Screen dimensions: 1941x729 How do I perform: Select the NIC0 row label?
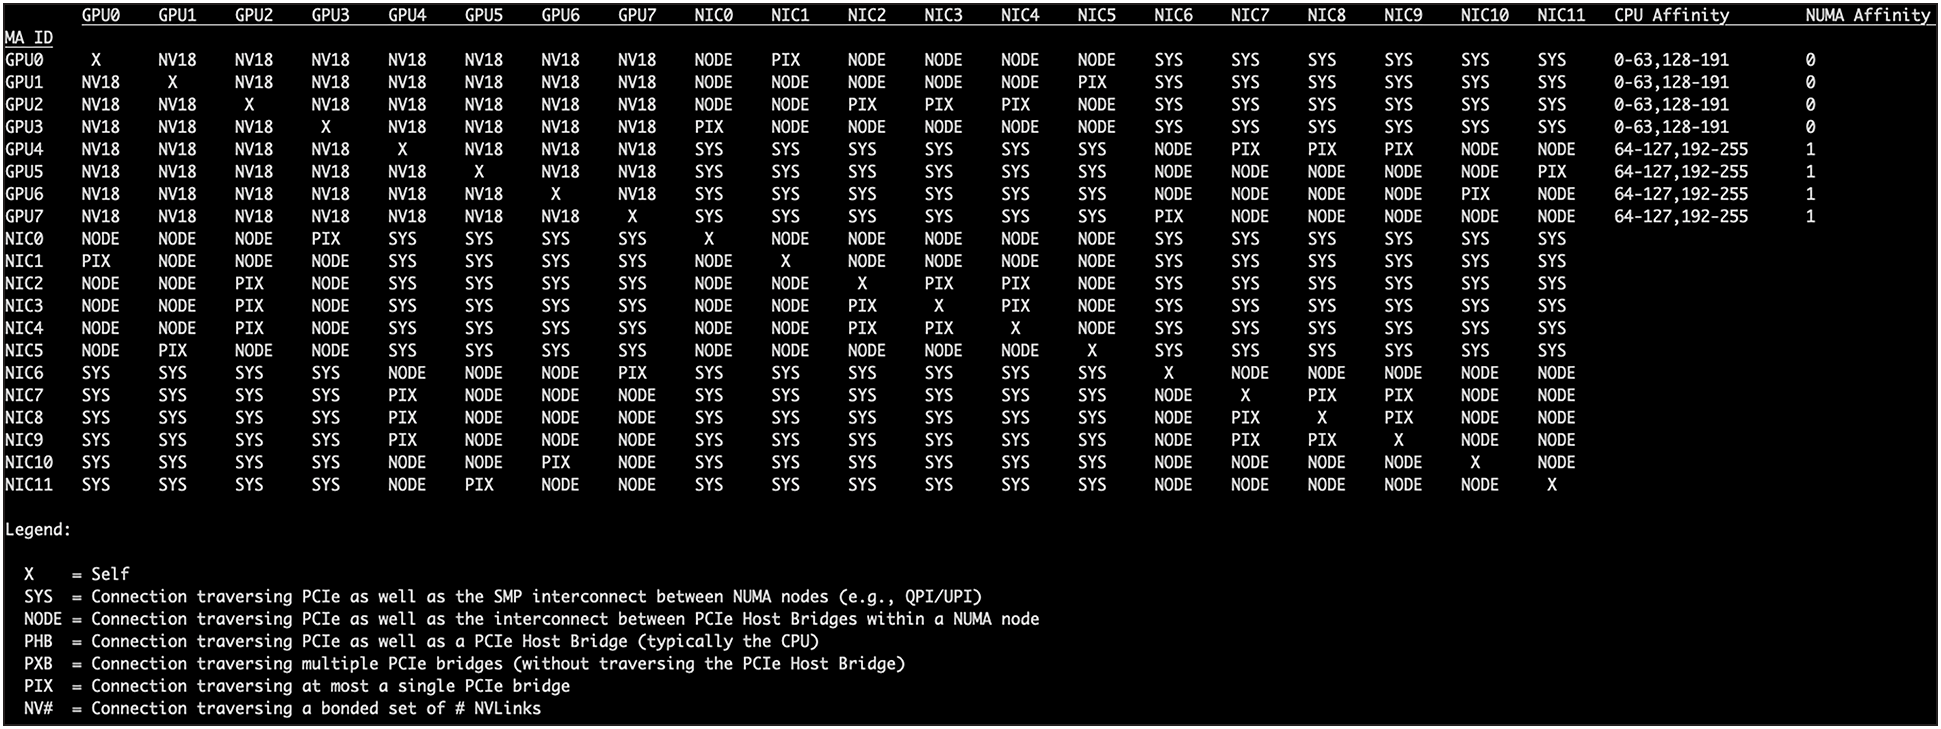[24, 238]
